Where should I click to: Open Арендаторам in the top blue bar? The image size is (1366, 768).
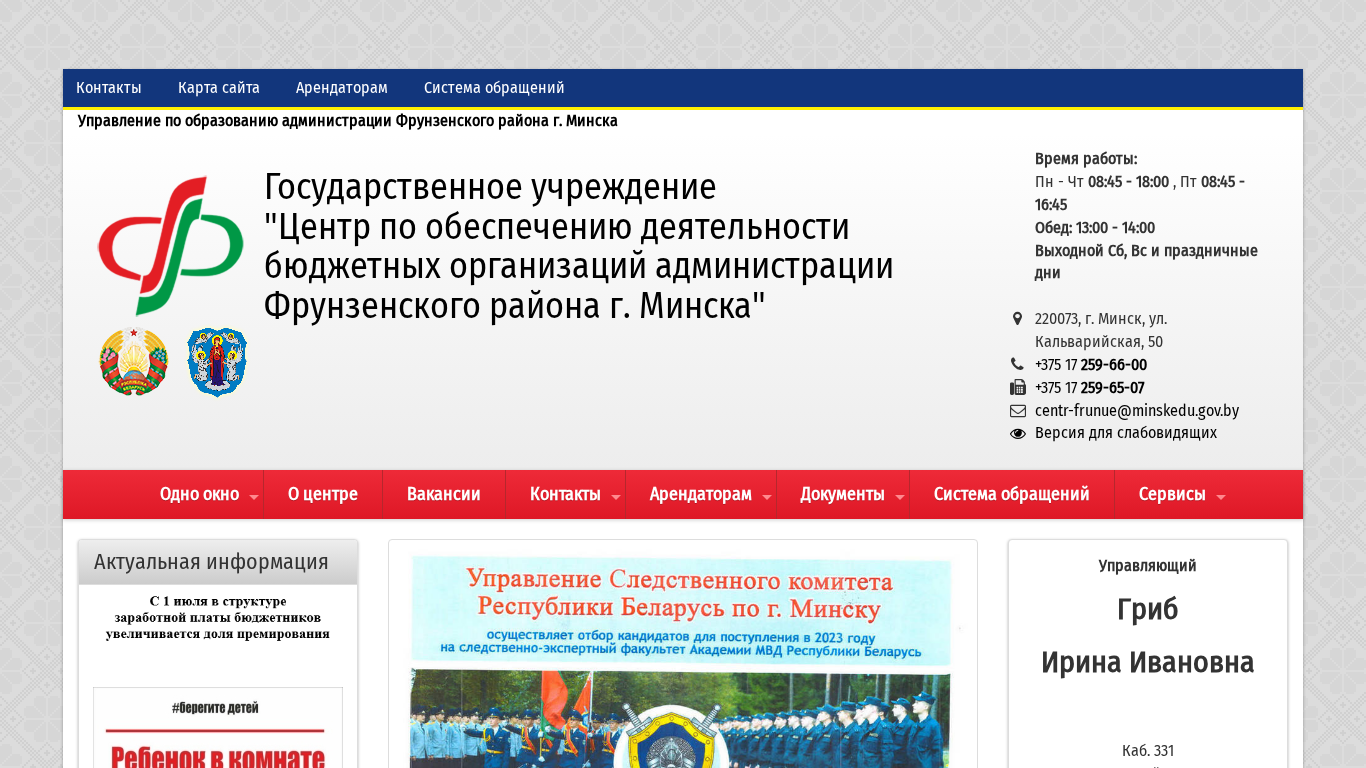(x=342, y=88)
